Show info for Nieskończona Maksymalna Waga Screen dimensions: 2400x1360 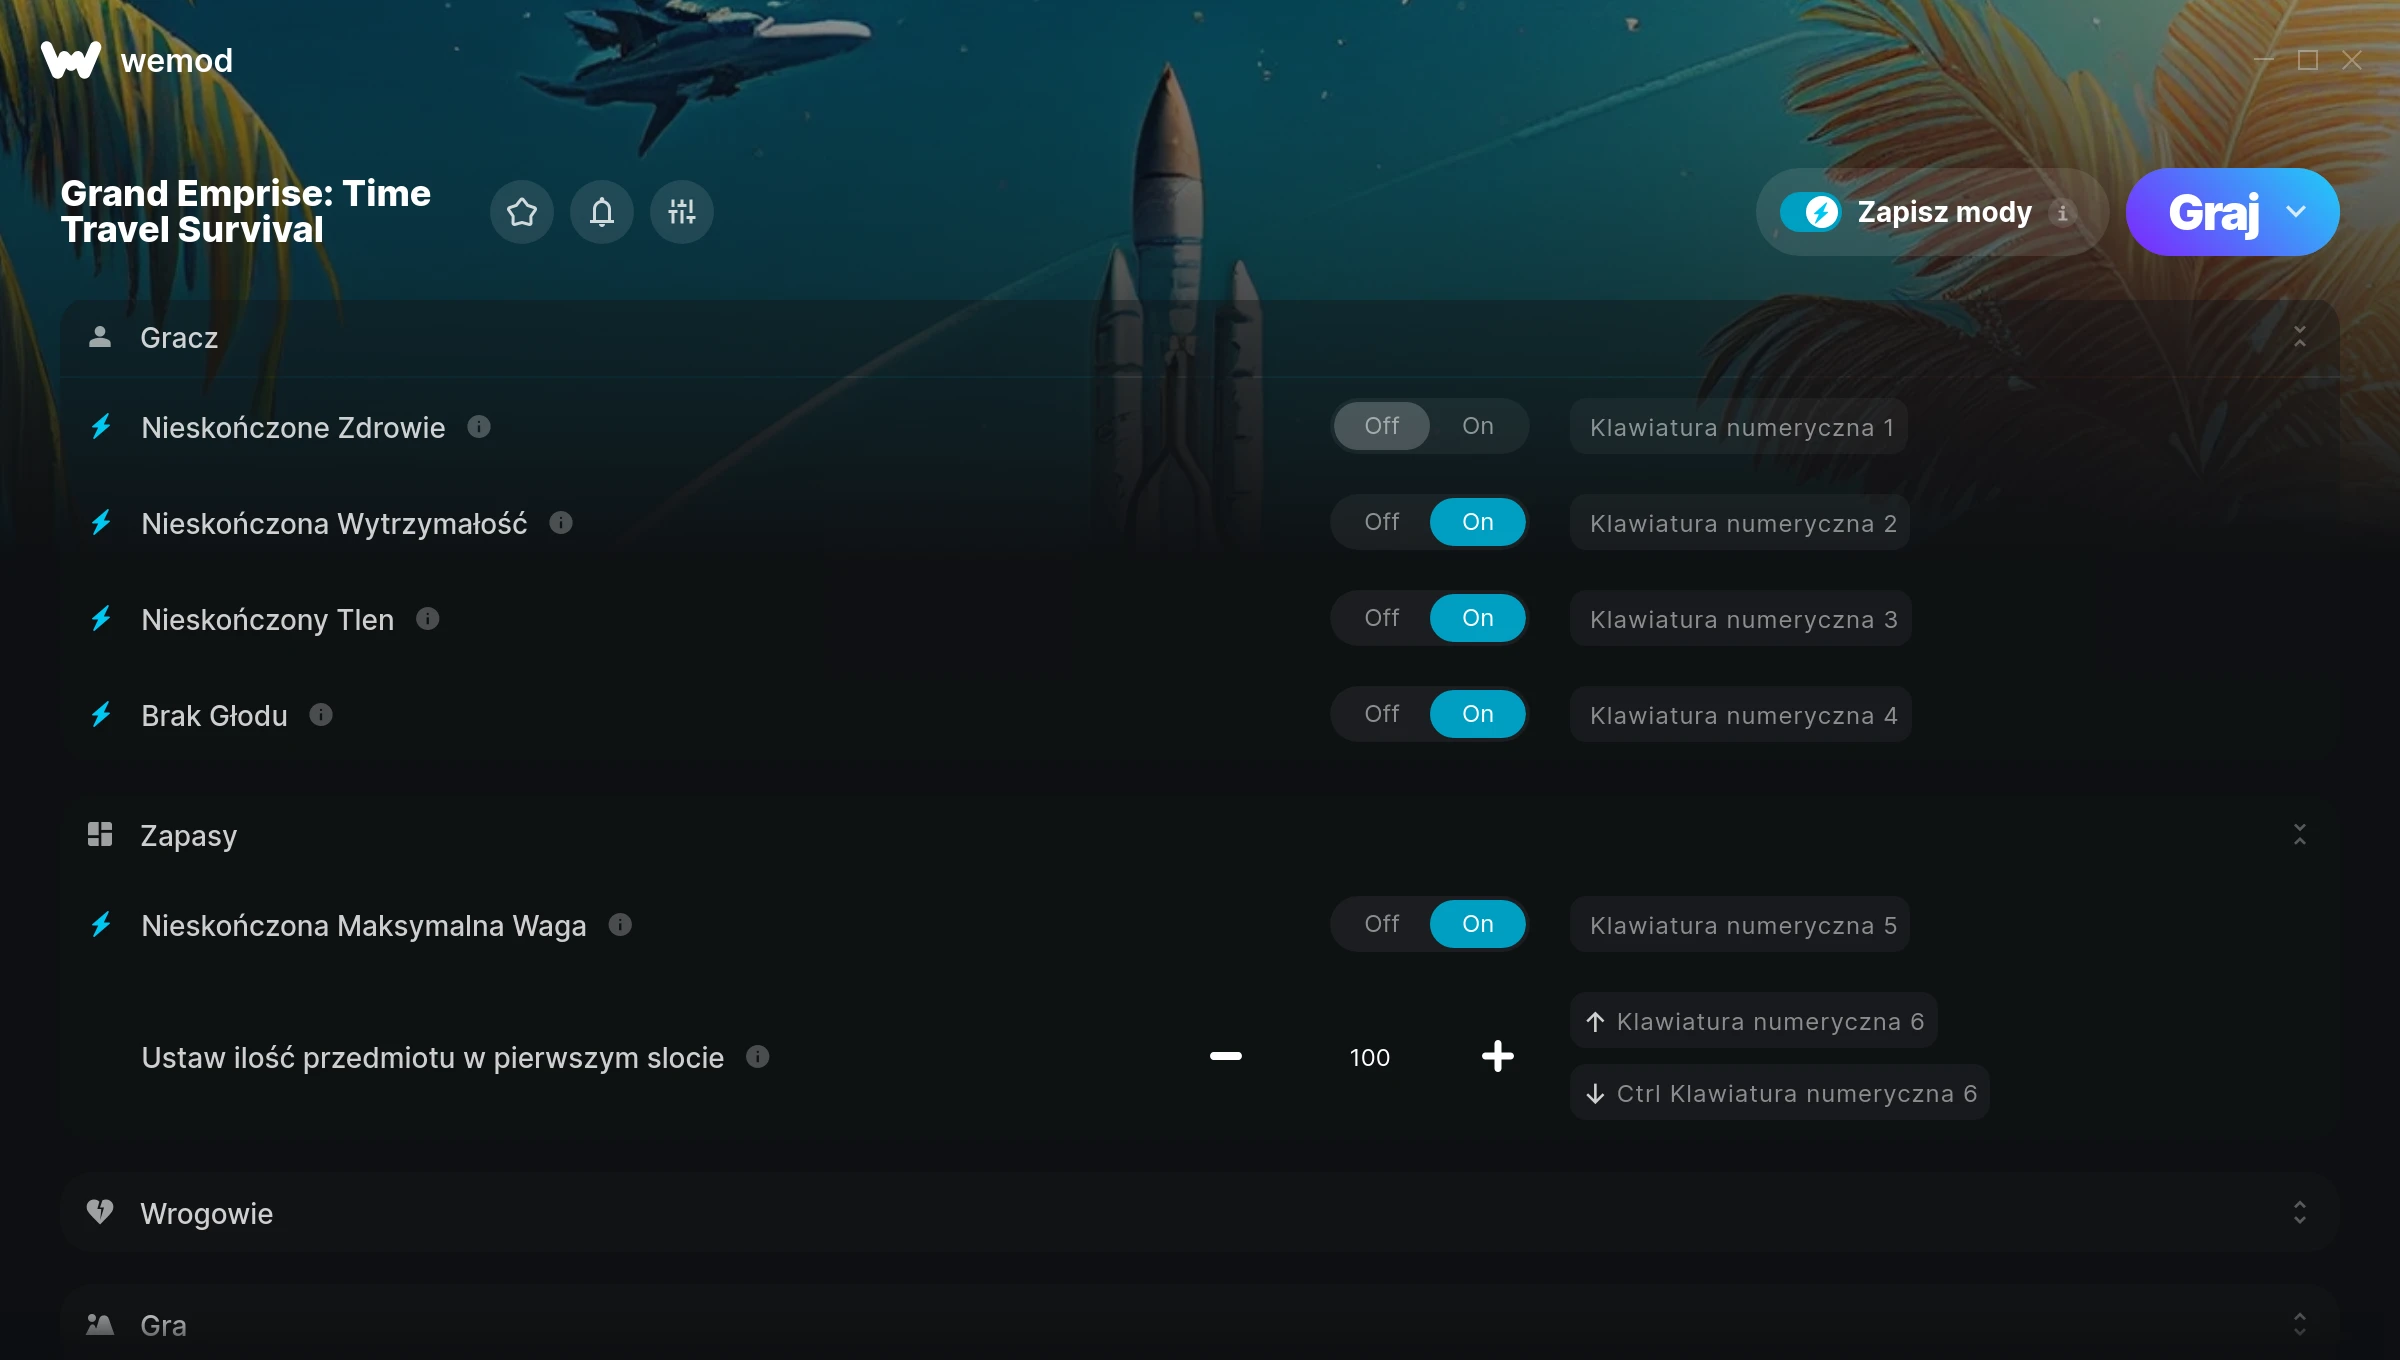[620, 925]
